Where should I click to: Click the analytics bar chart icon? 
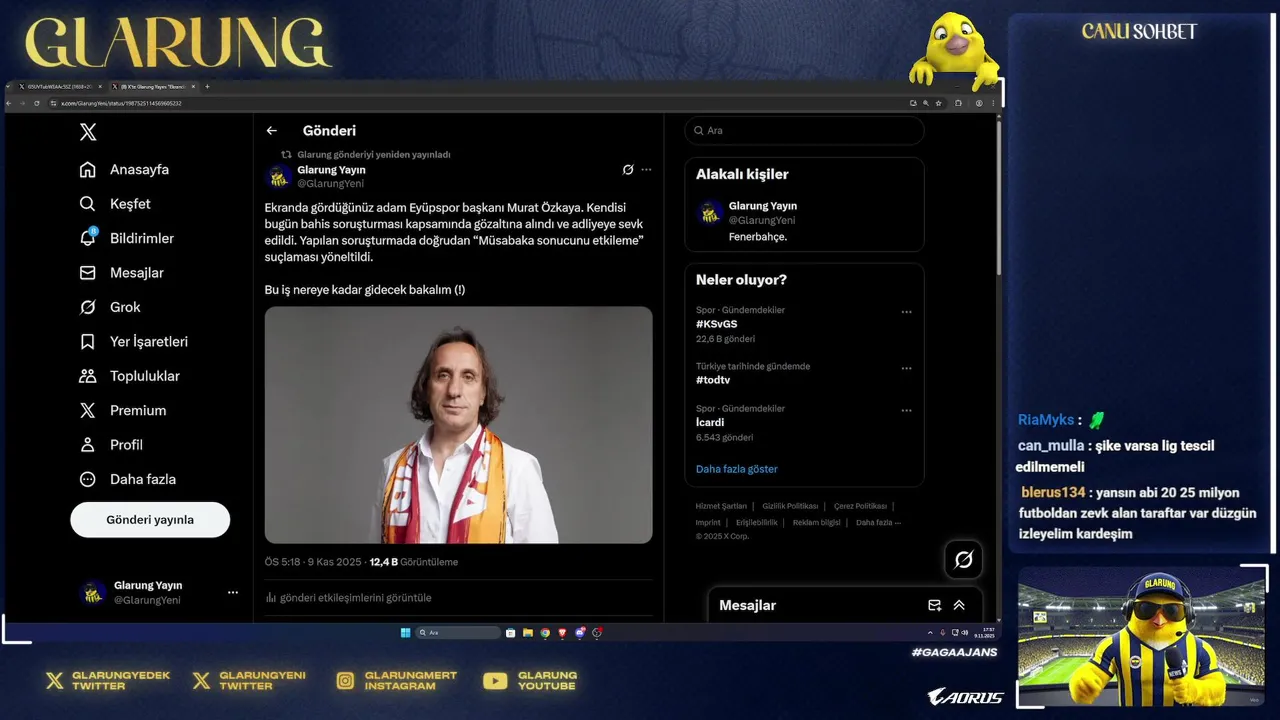coord(271,598)
